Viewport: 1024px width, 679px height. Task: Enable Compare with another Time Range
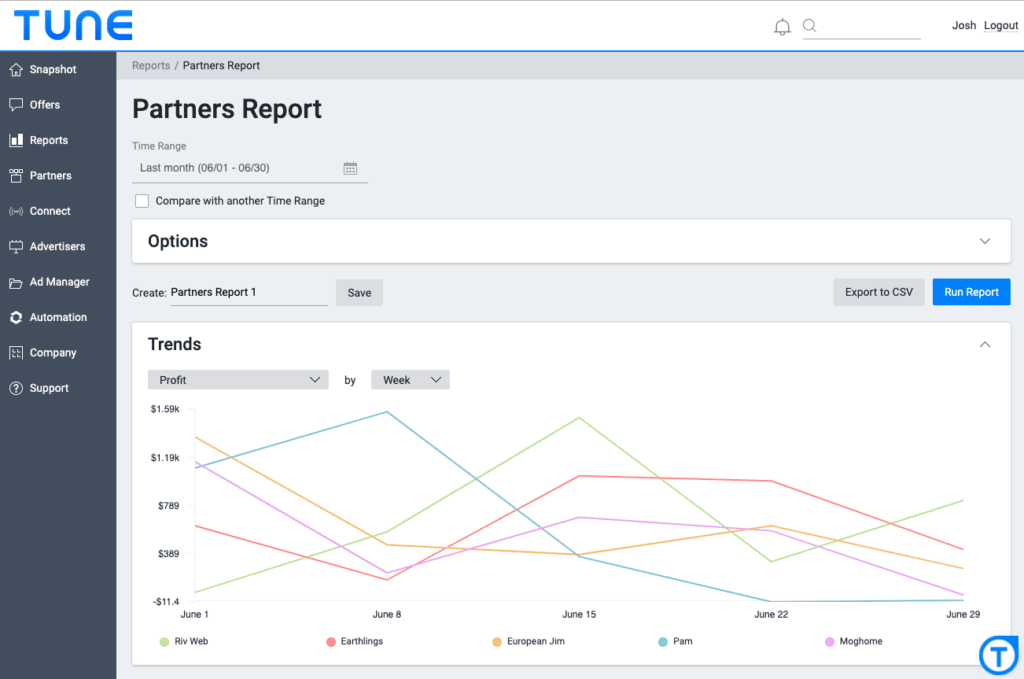pyautogui.click(x=142, y=200)
